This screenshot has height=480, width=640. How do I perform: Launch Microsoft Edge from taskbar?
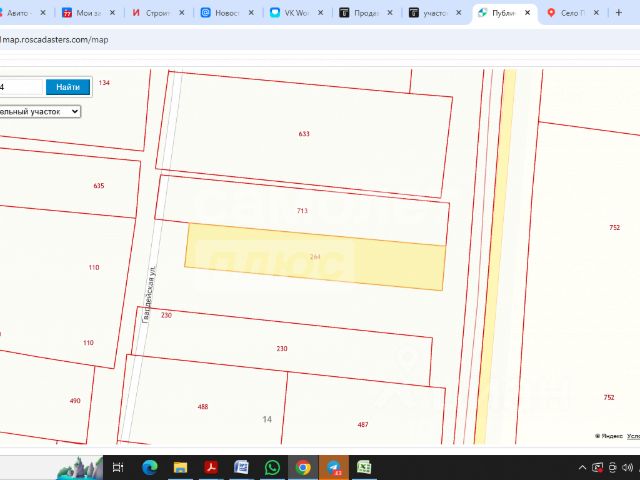tap(150, 467)
